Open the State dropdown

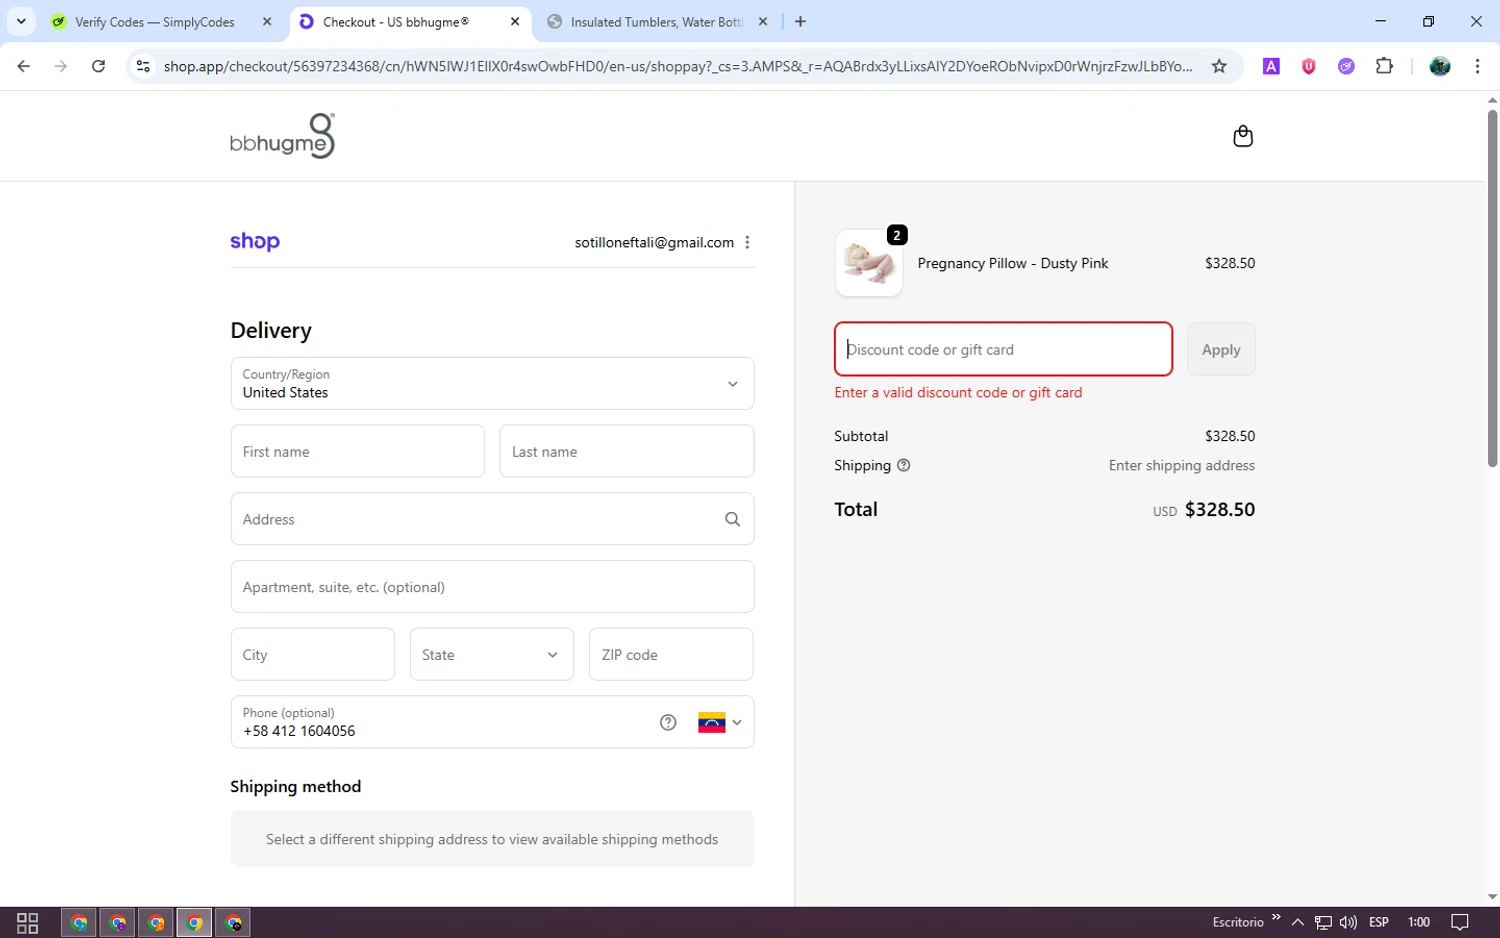coord(492,655)
